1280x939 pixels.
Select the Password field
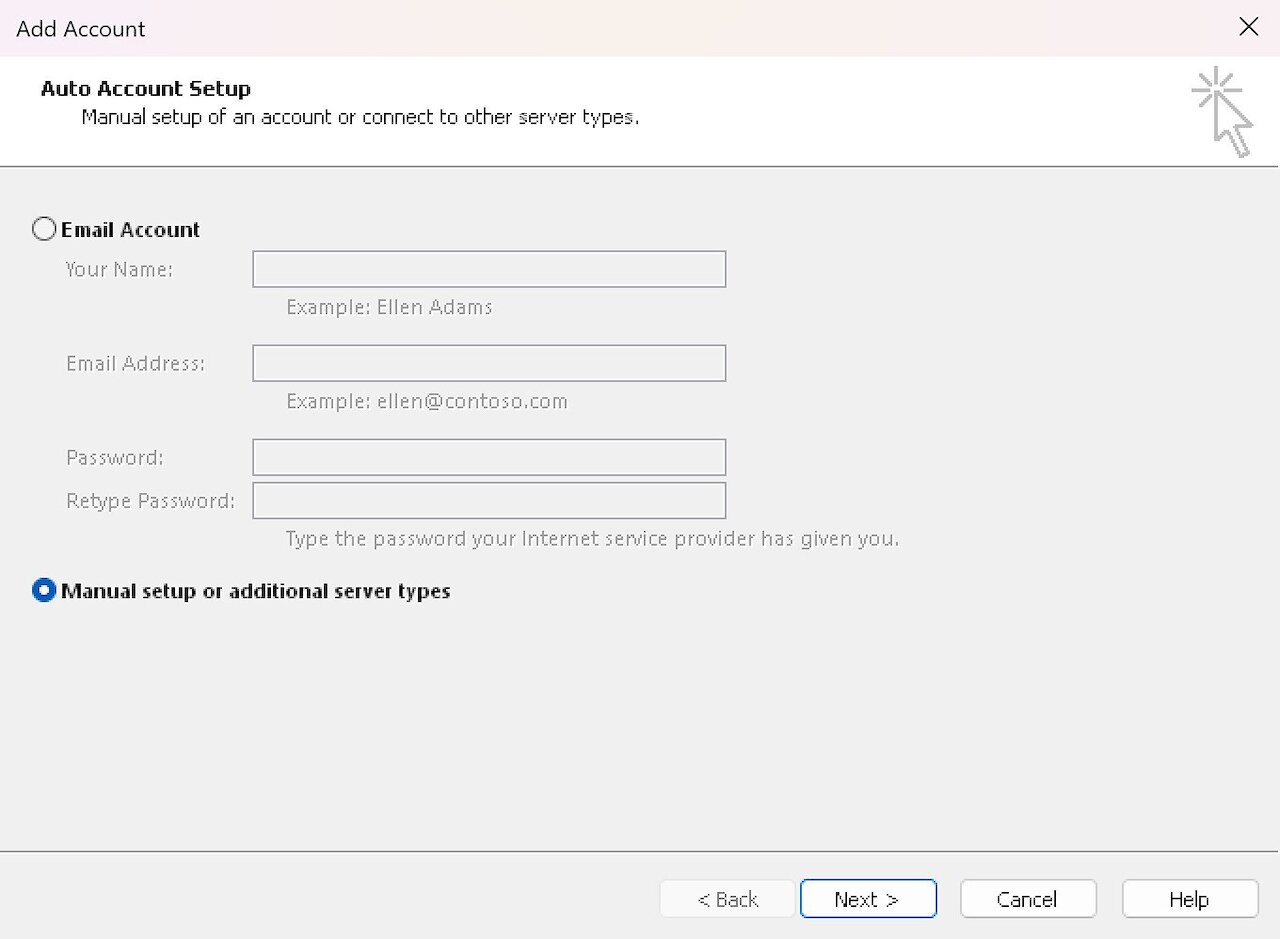click(488, 456)
